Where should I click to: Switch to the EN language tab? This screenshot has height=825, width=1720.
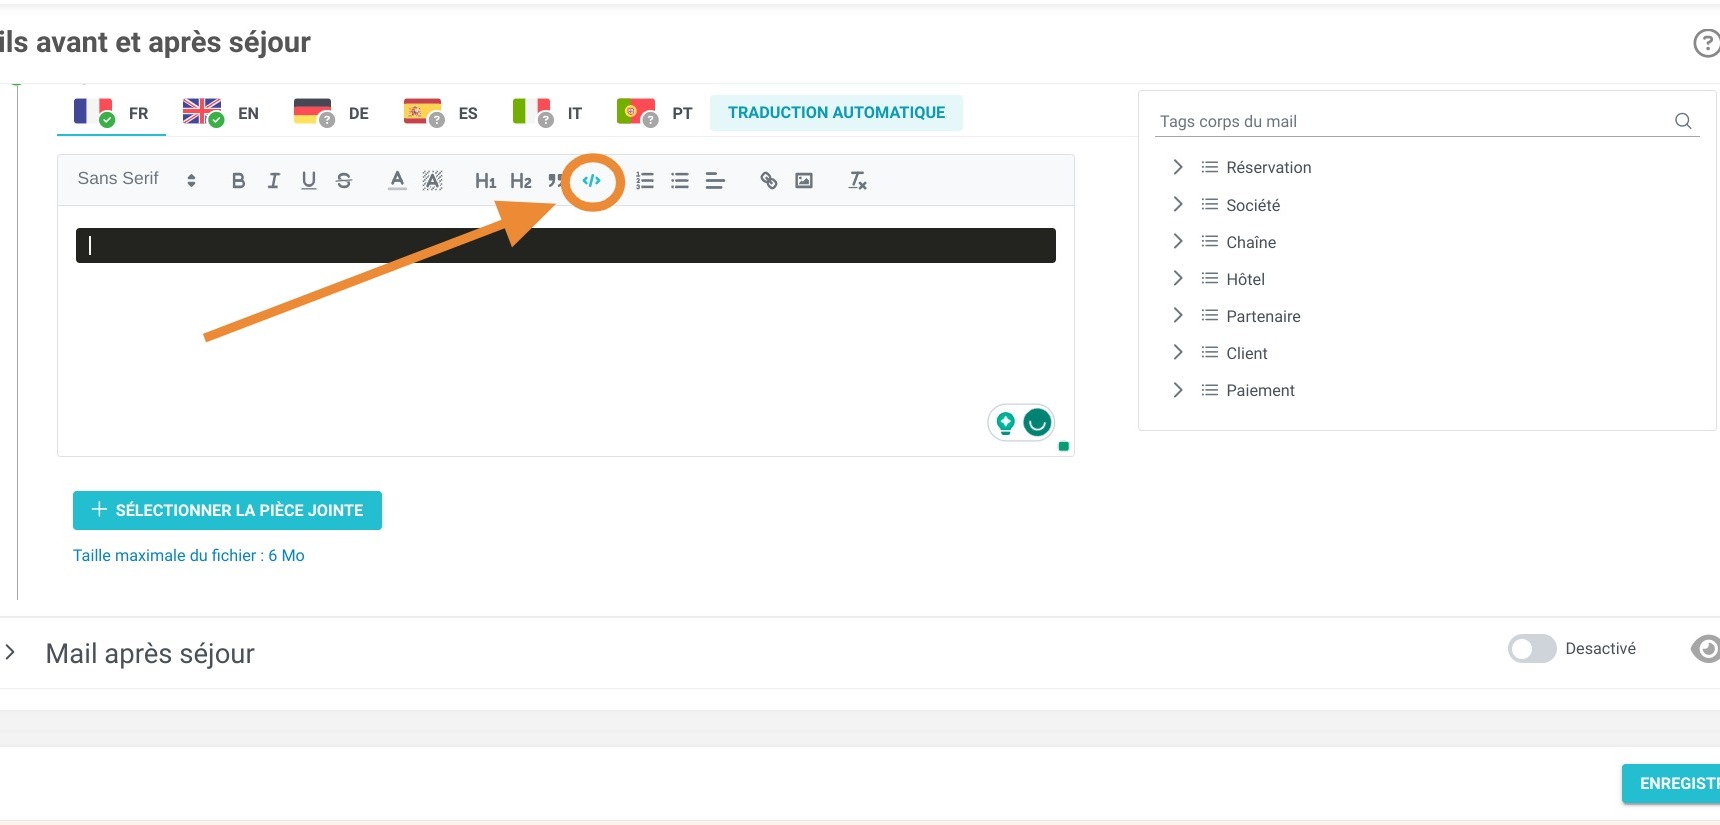click(x=221, y=113)
